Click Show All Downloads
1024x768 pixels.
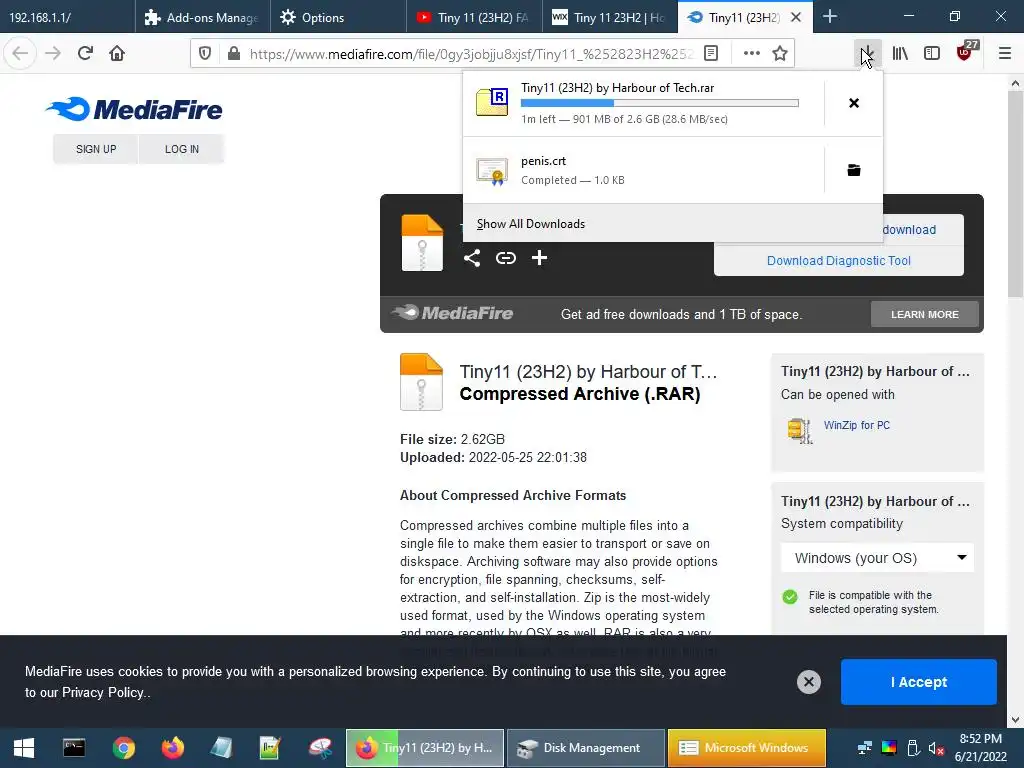(x=530, y=224)
